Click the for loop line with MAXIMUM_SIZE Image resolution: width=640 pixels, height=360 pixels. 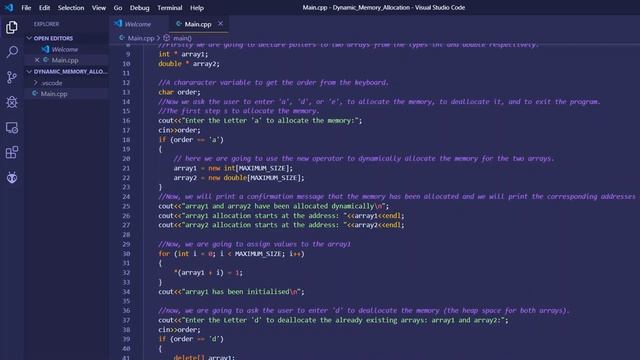click(231, 254)
